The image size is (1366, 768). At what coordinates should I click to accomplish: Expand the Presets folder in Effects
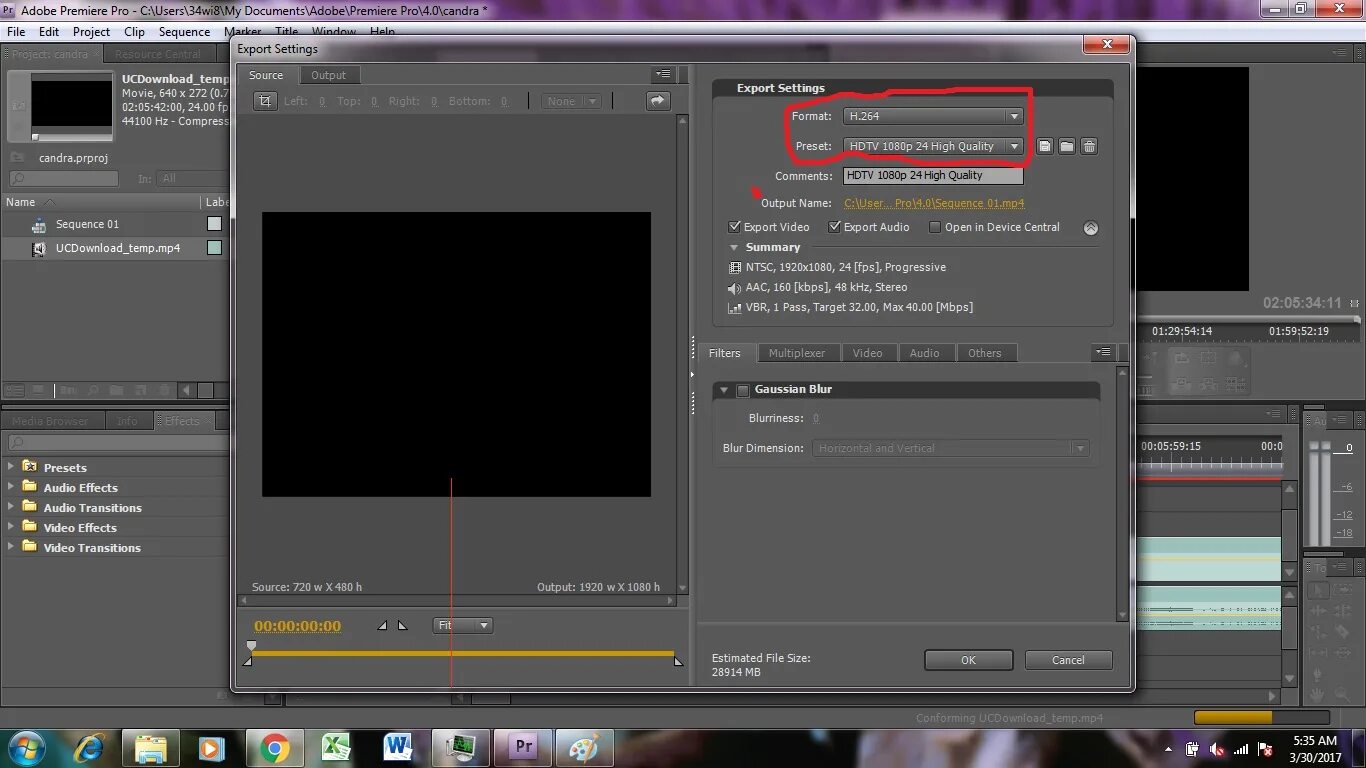point(10,467)
